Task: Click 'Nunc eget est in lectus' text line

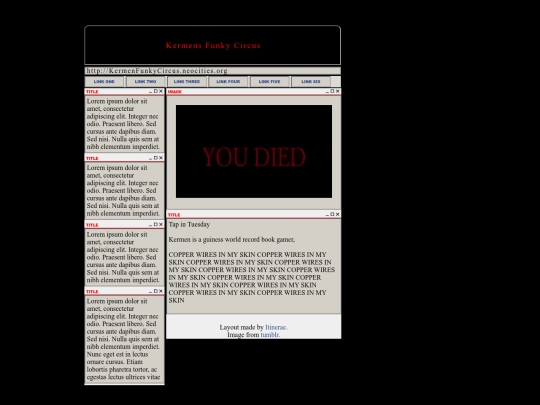Action: coord(117,354)
